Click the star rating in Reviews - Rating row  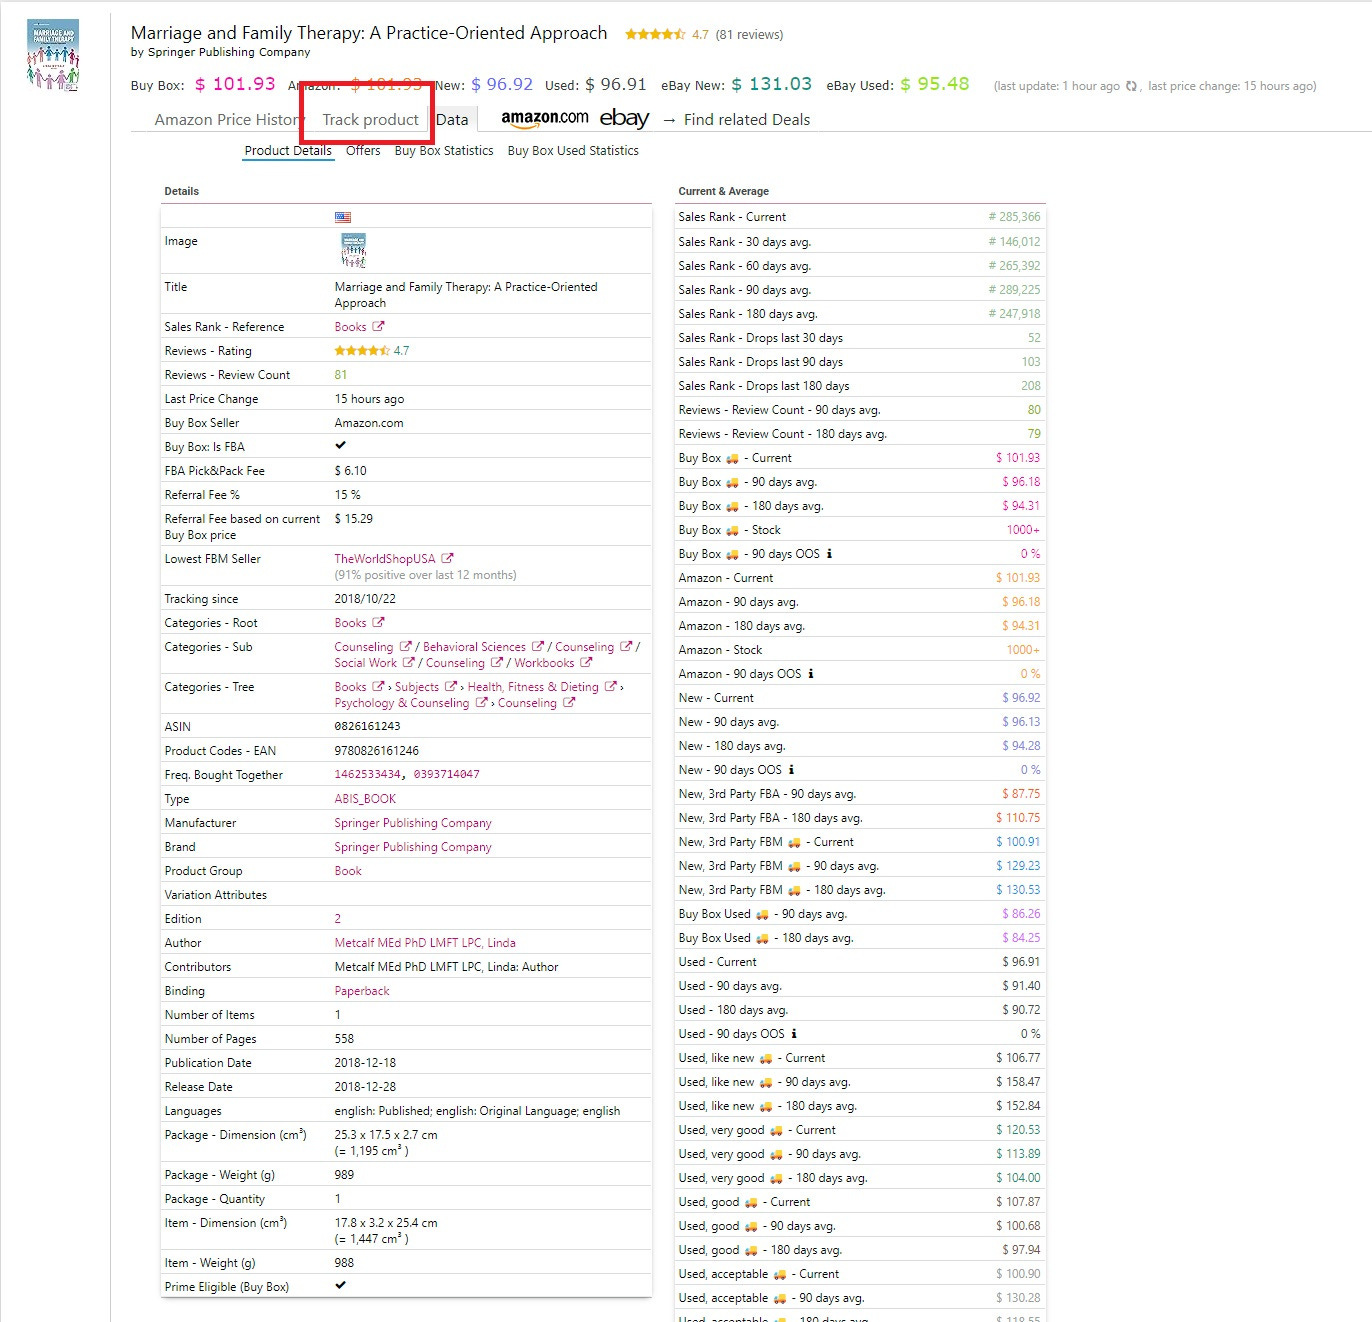362,350
